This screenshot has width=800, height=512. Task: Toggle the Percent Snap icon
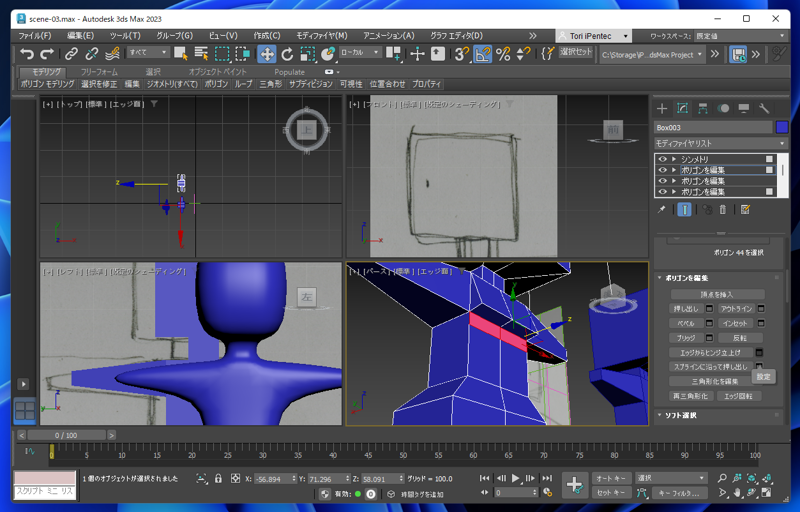[x=503, y=54]
